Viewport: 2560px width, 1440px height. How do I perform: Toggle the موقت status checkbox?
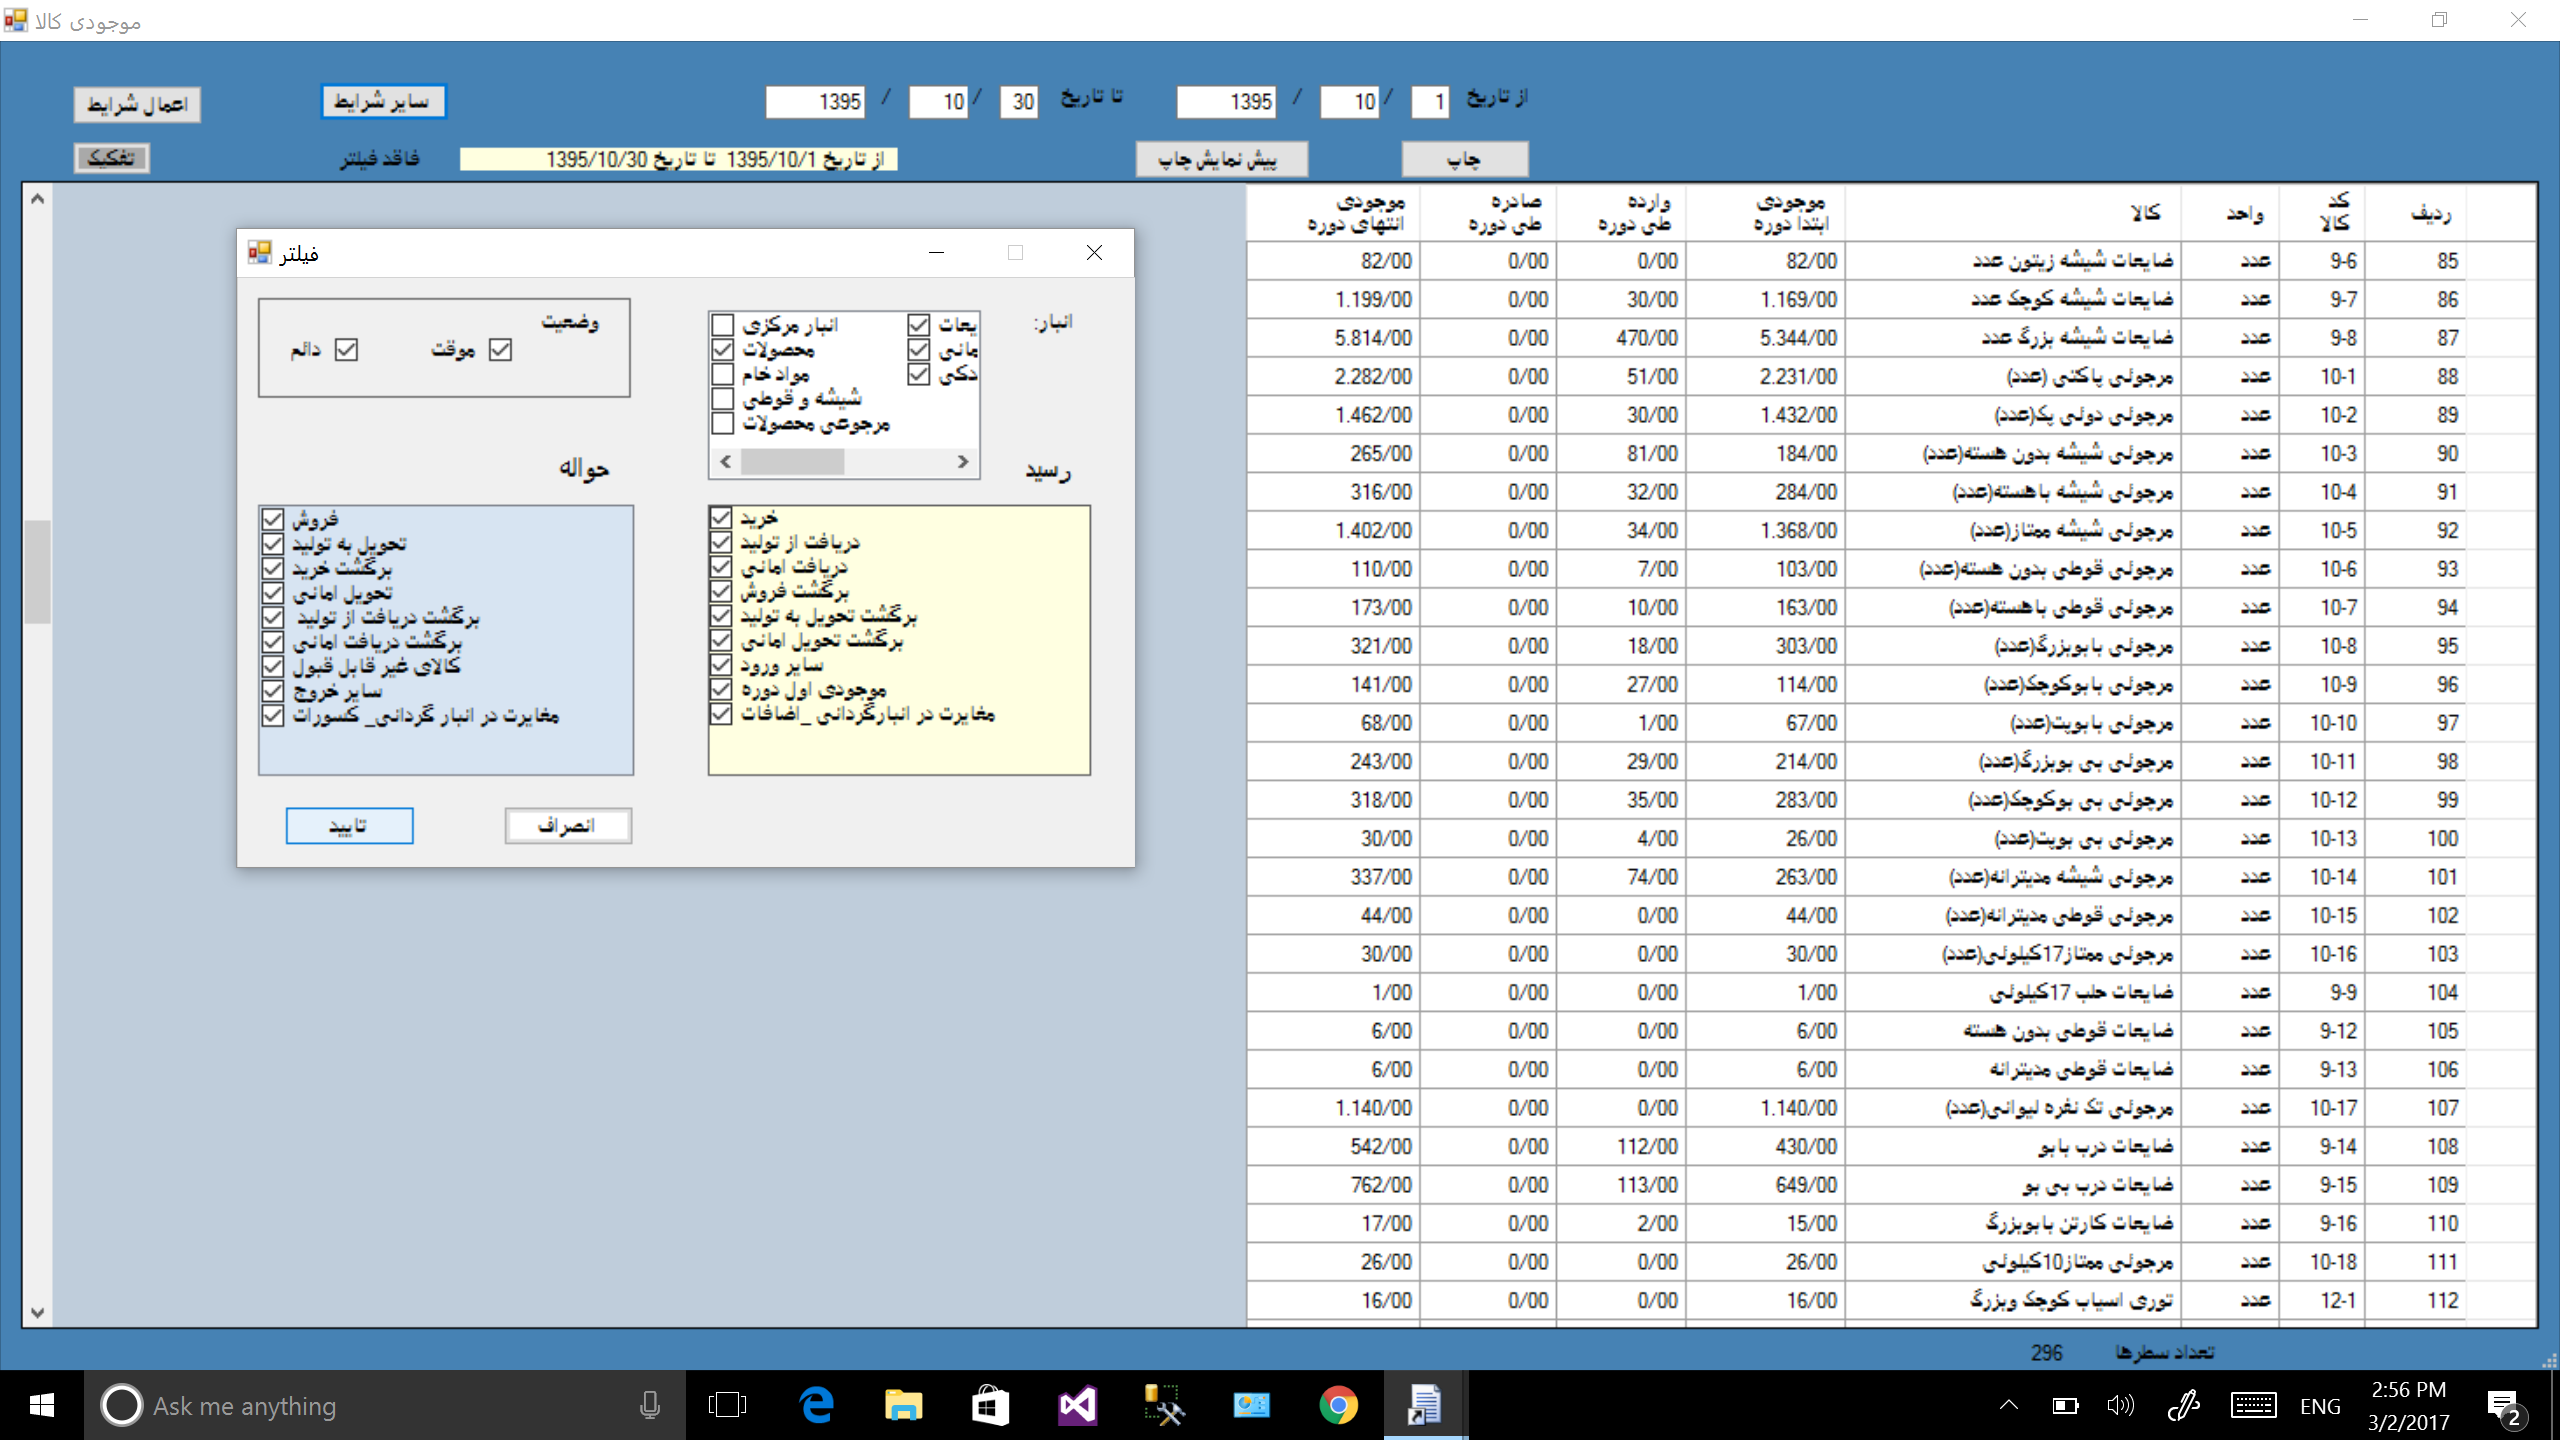tap(500, 350)
